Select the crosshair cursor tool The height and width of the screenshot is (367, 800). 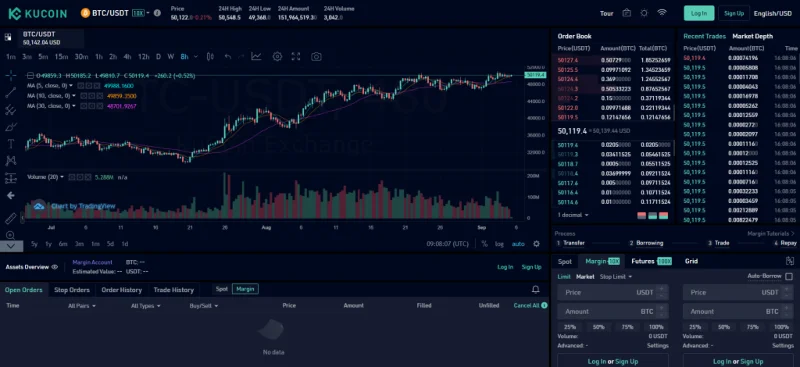(x=10, y=76)
